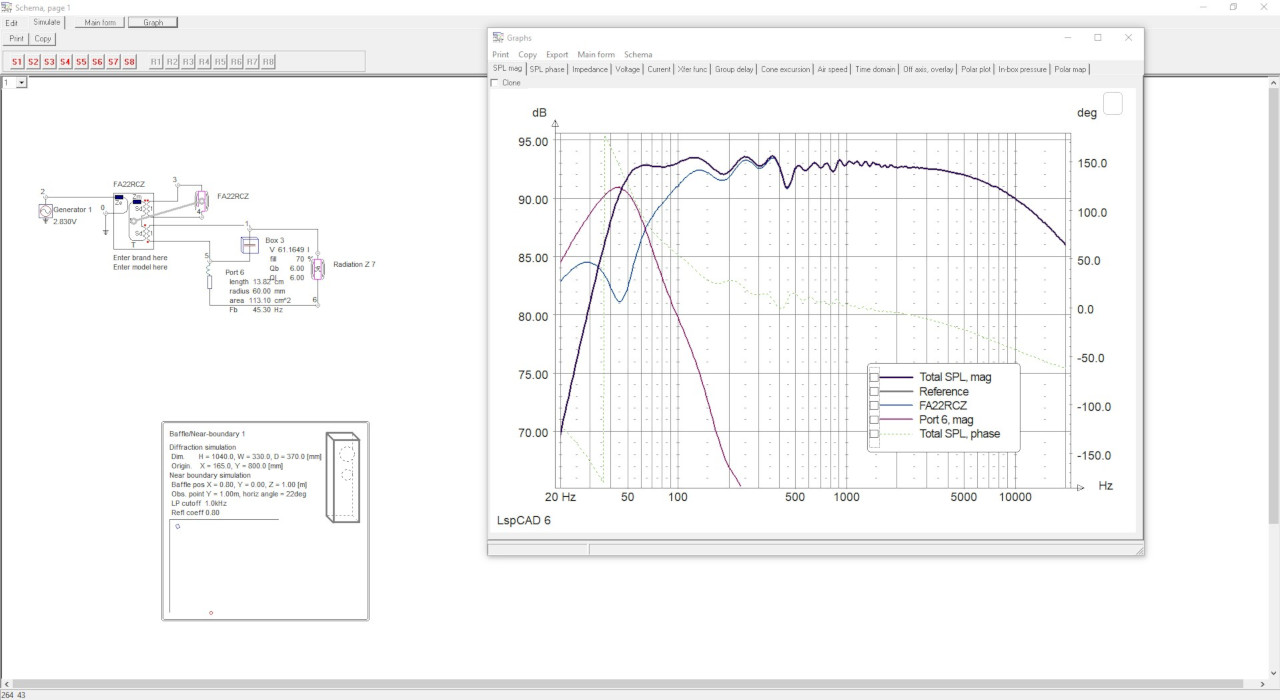The width and height of the screenshot is (1280, 700).
Task: Select the Box 3 enclosure component
Action: (x=249, y=246)
